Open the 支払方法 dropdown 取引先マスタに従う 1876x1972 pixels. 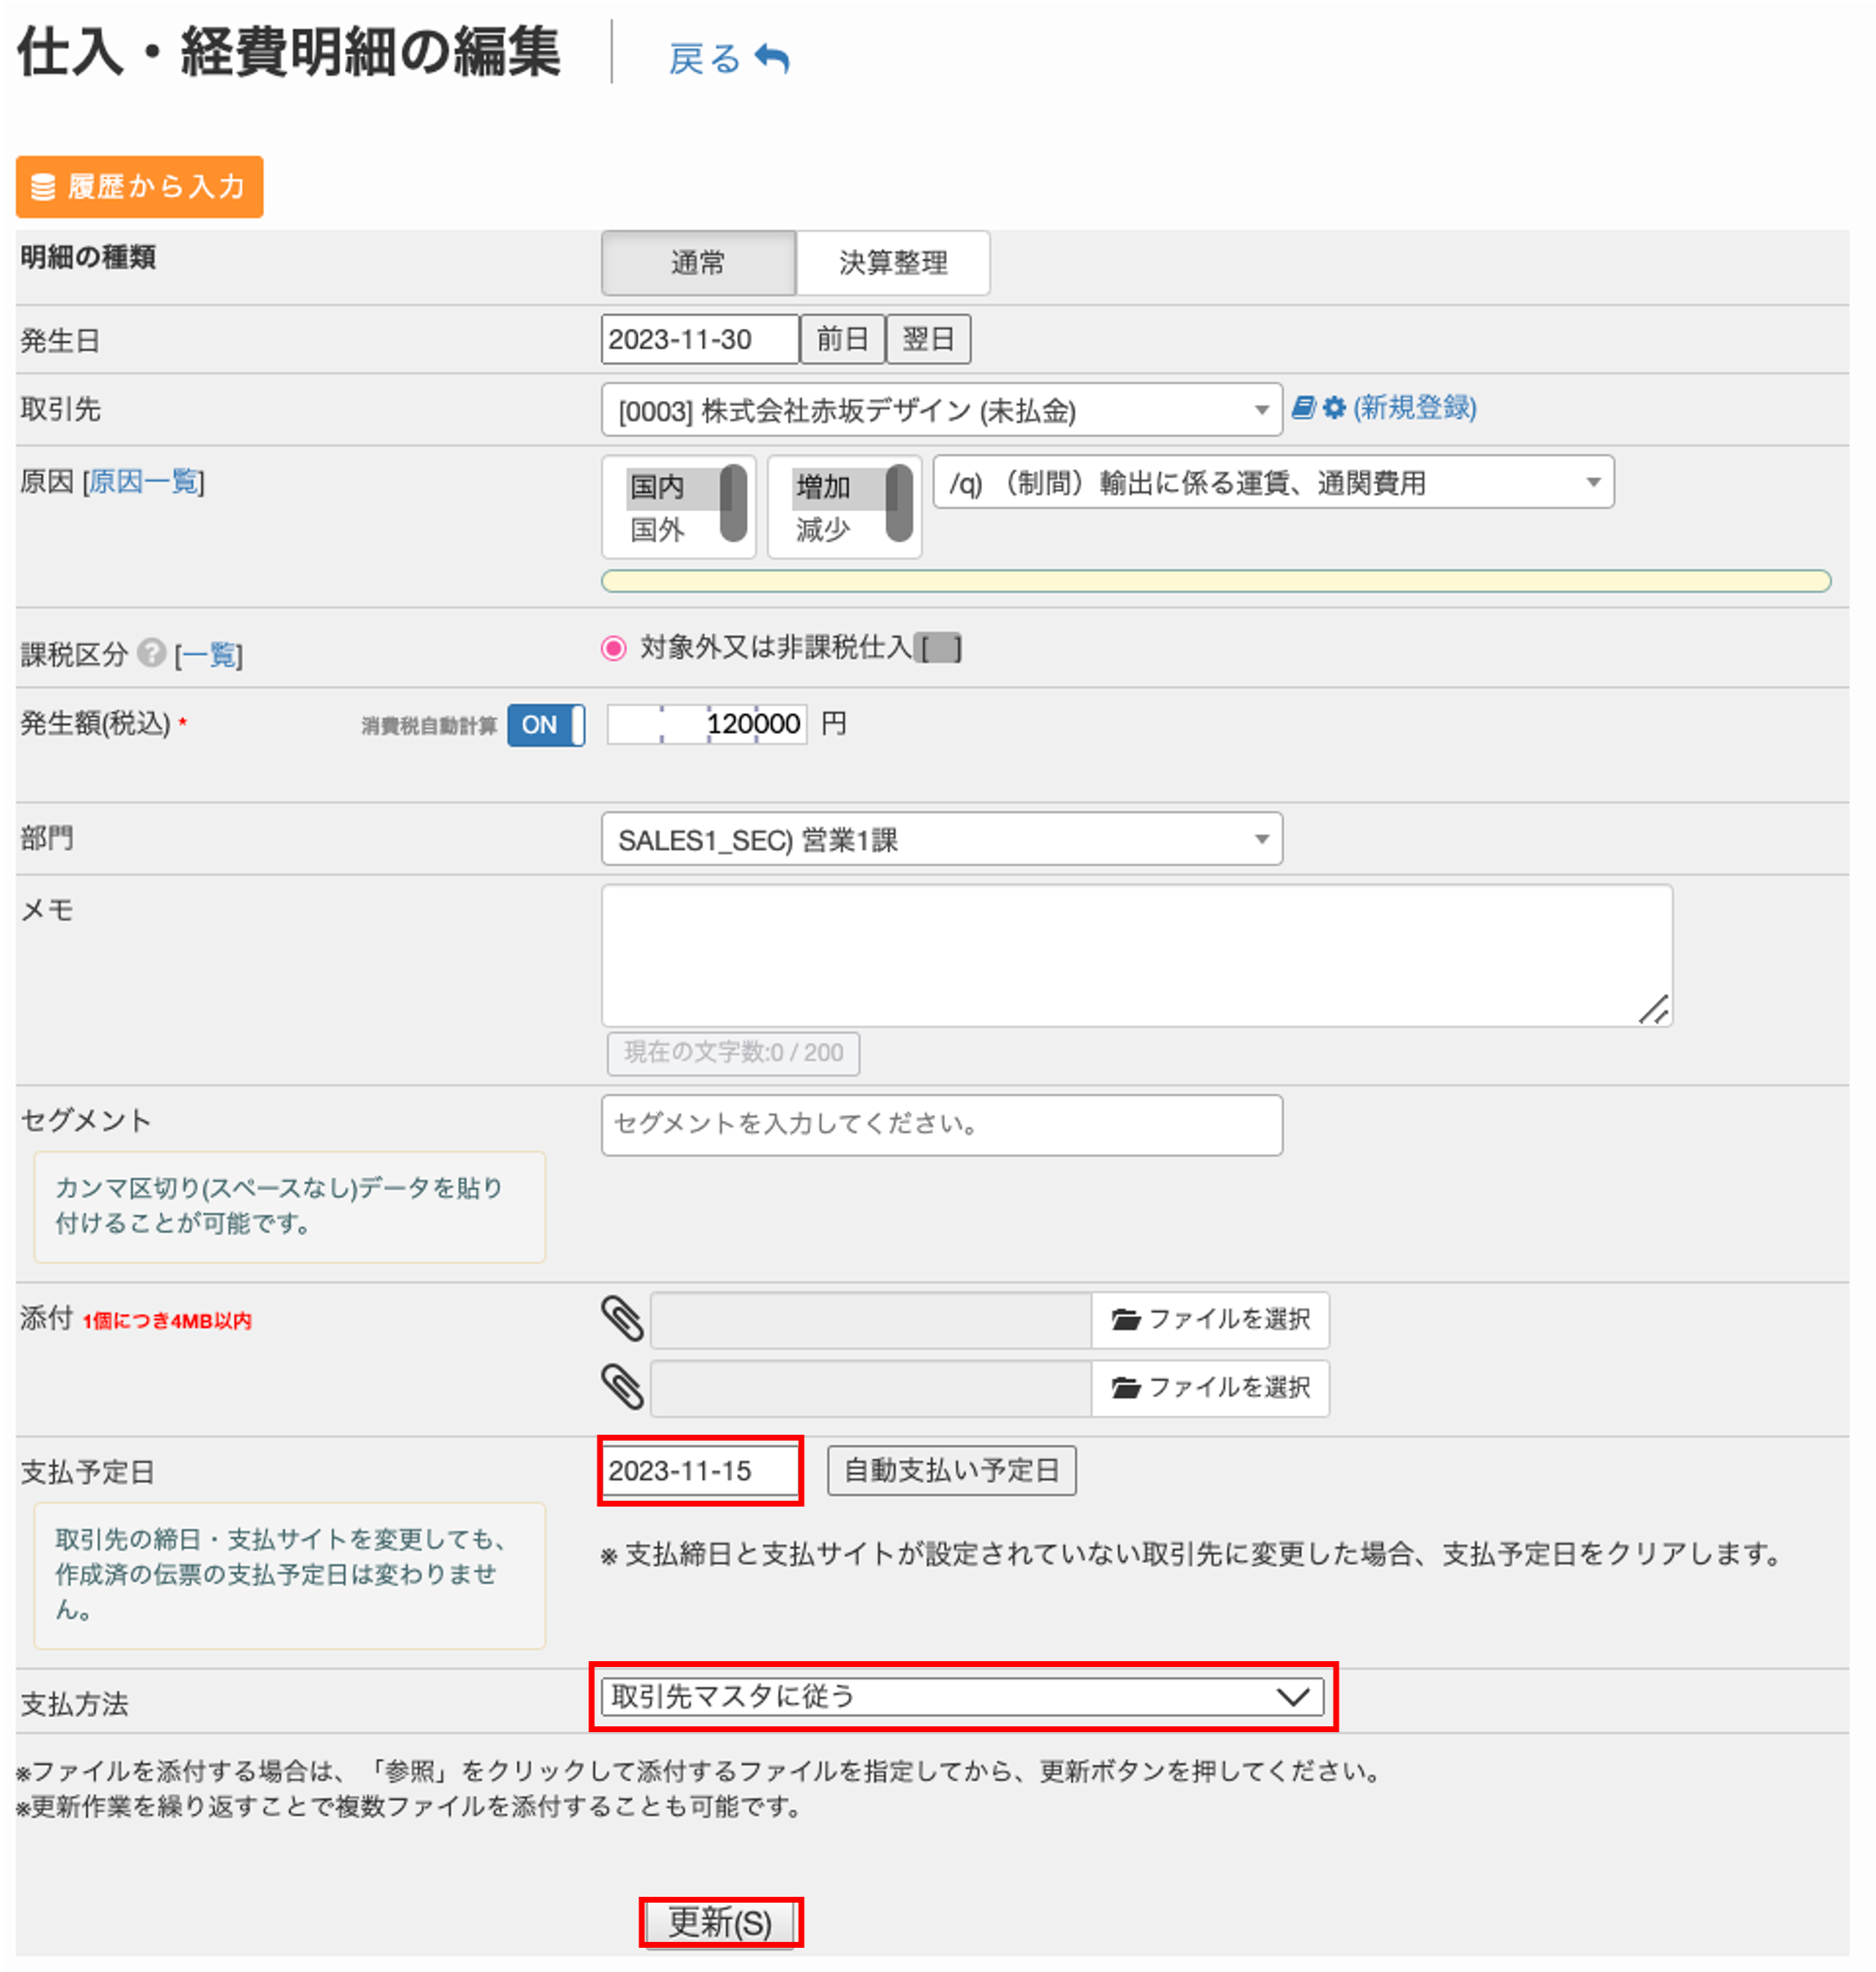[962, 1697]
